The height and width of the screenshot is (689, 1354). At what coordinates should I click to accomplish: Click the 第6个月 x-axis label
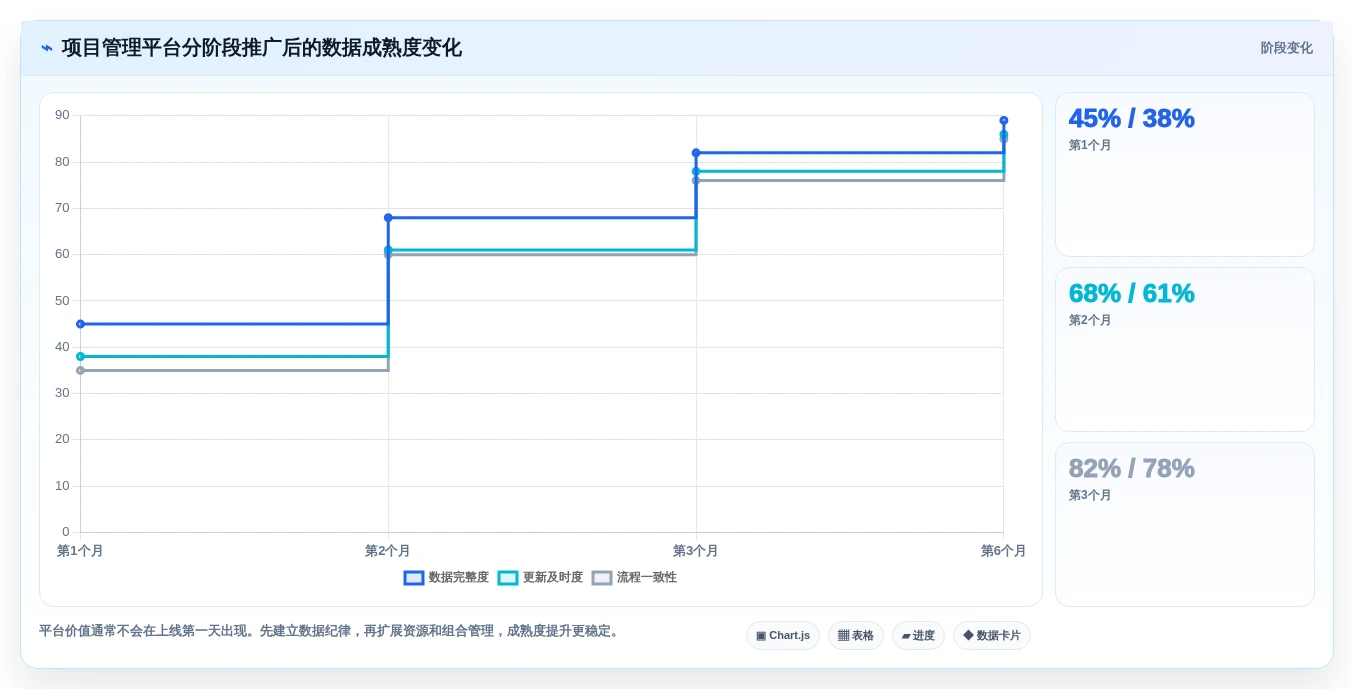[1004, 551]
